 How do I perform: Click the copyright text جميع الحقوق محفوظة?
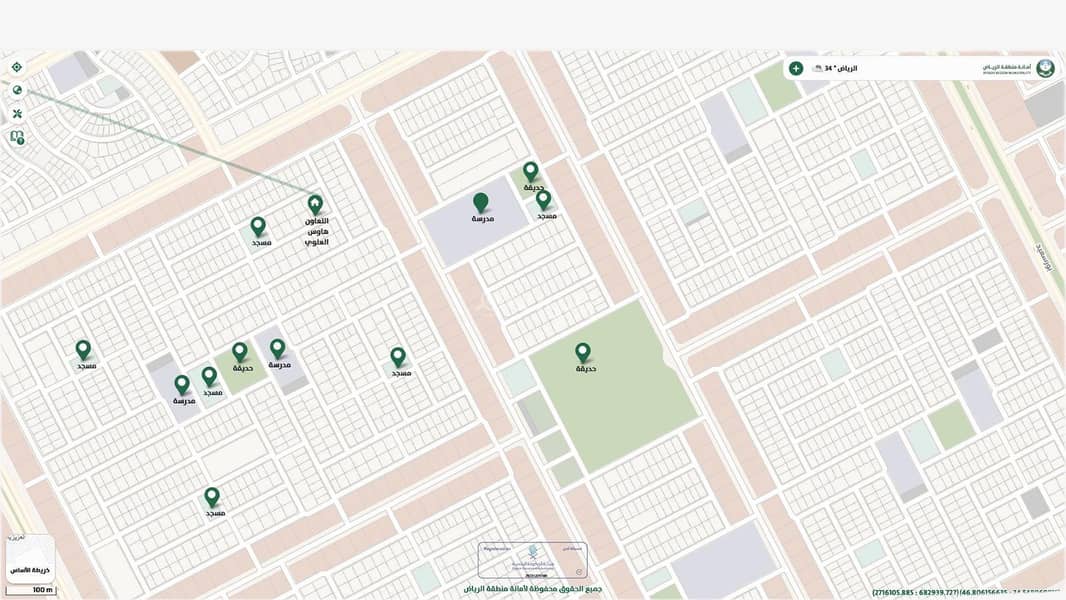point(532,589)
